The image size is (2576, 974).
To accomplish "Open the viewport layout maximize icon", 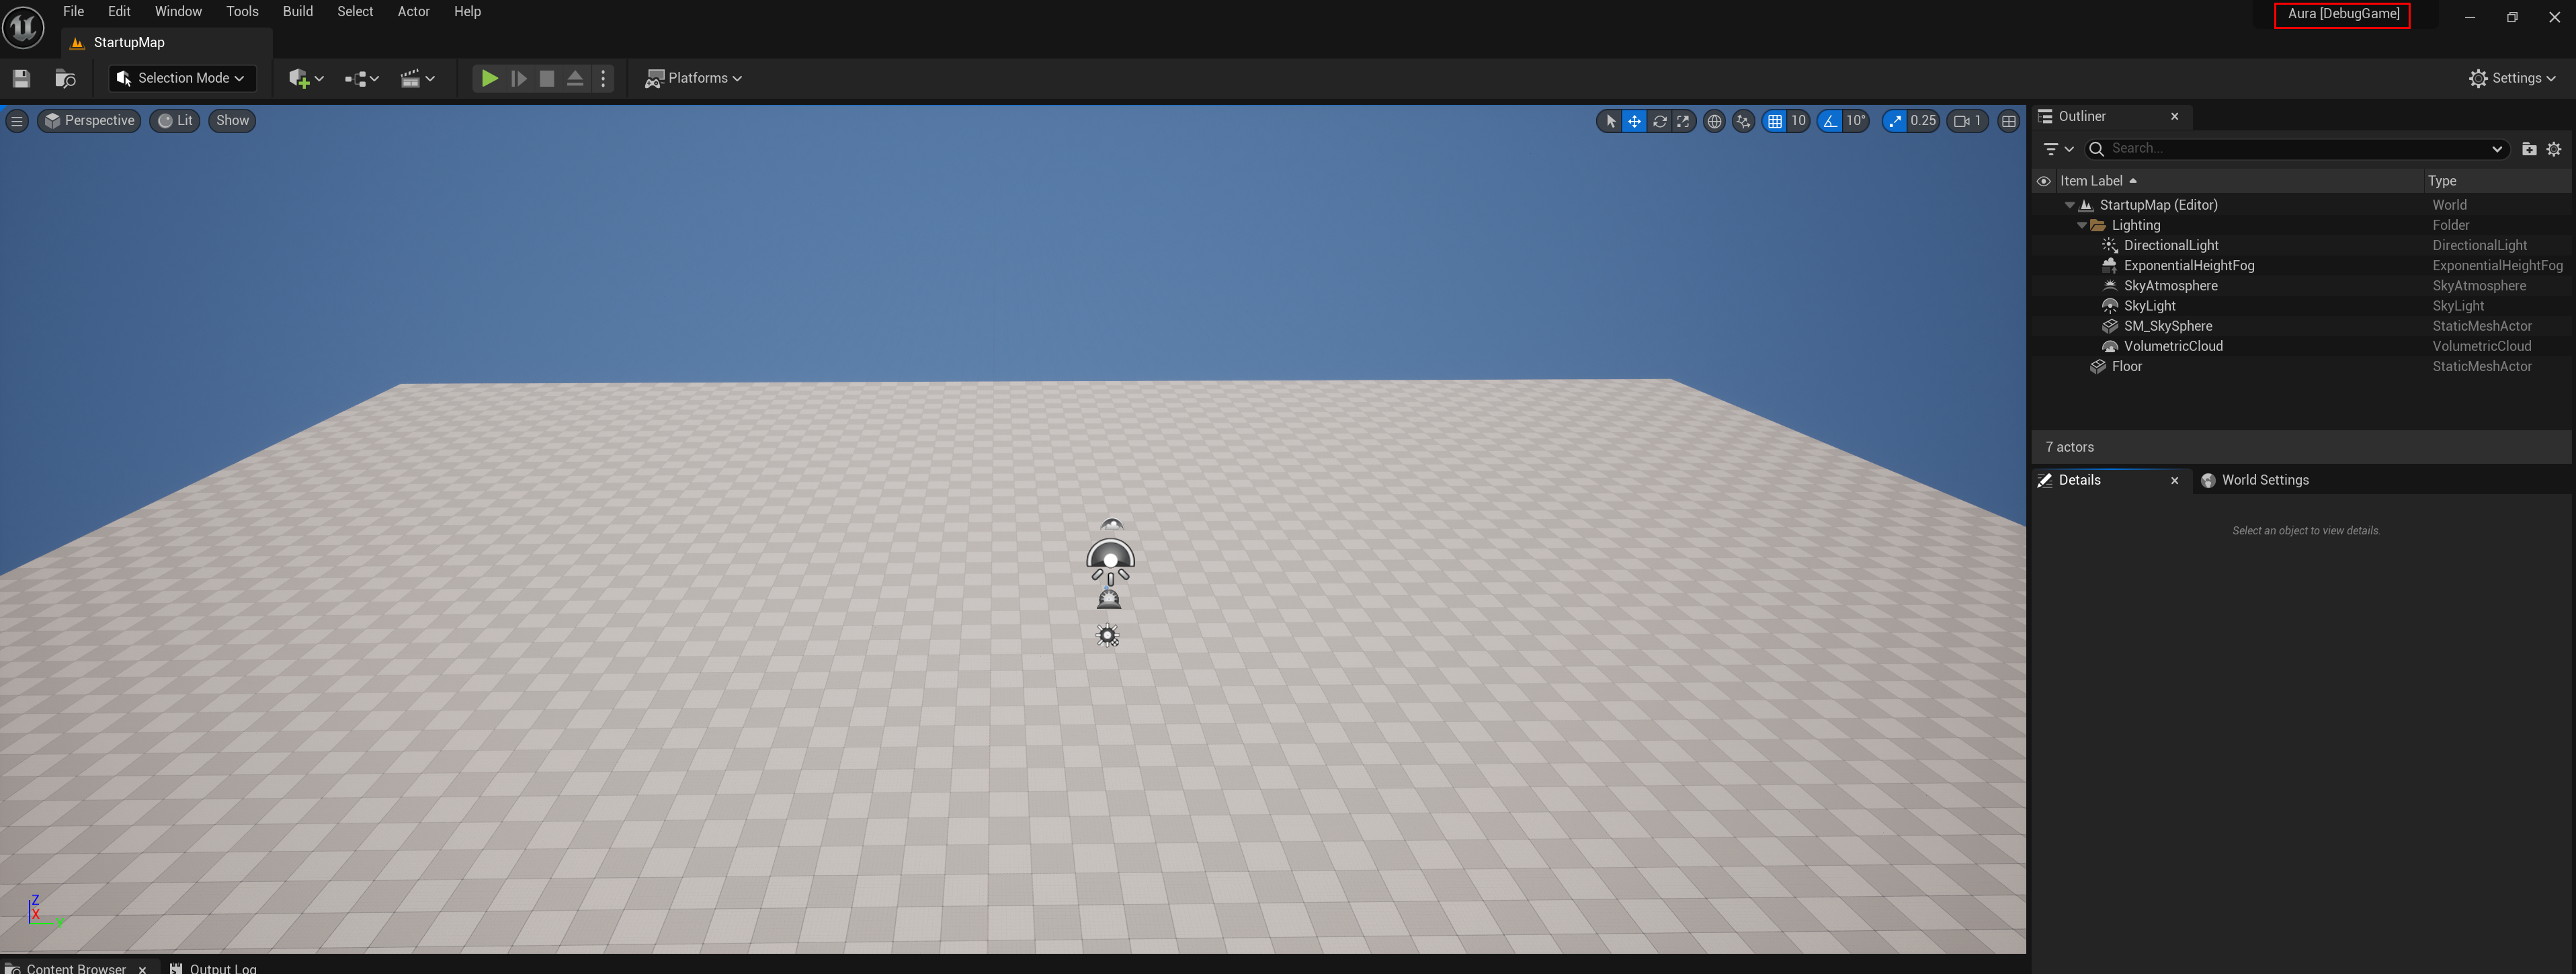I will (x=2008, y=121).
